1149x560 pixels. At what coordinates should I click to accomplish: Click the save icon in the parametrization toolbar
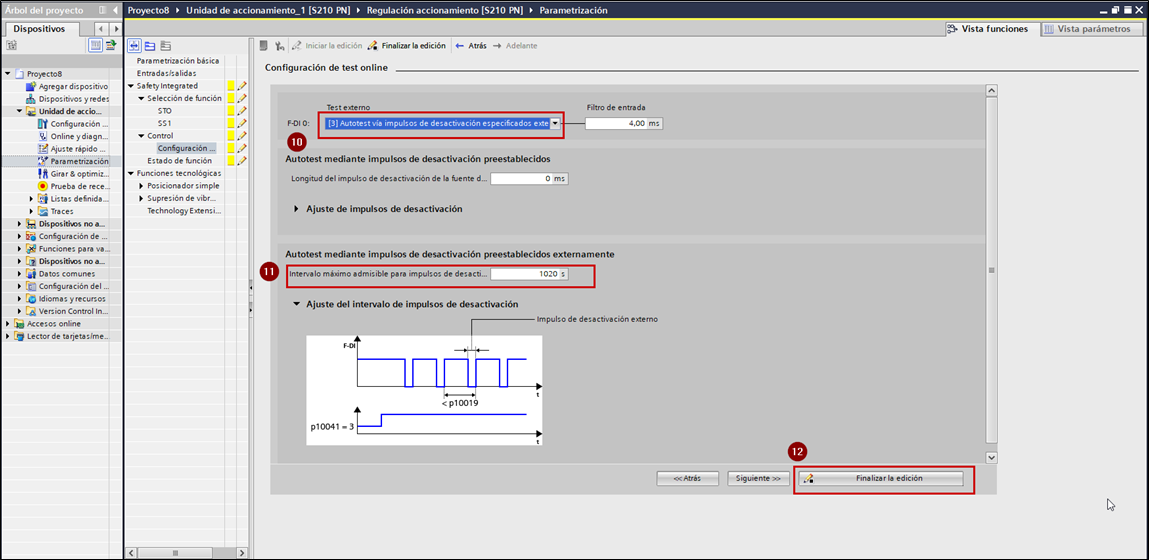point(264,46)
